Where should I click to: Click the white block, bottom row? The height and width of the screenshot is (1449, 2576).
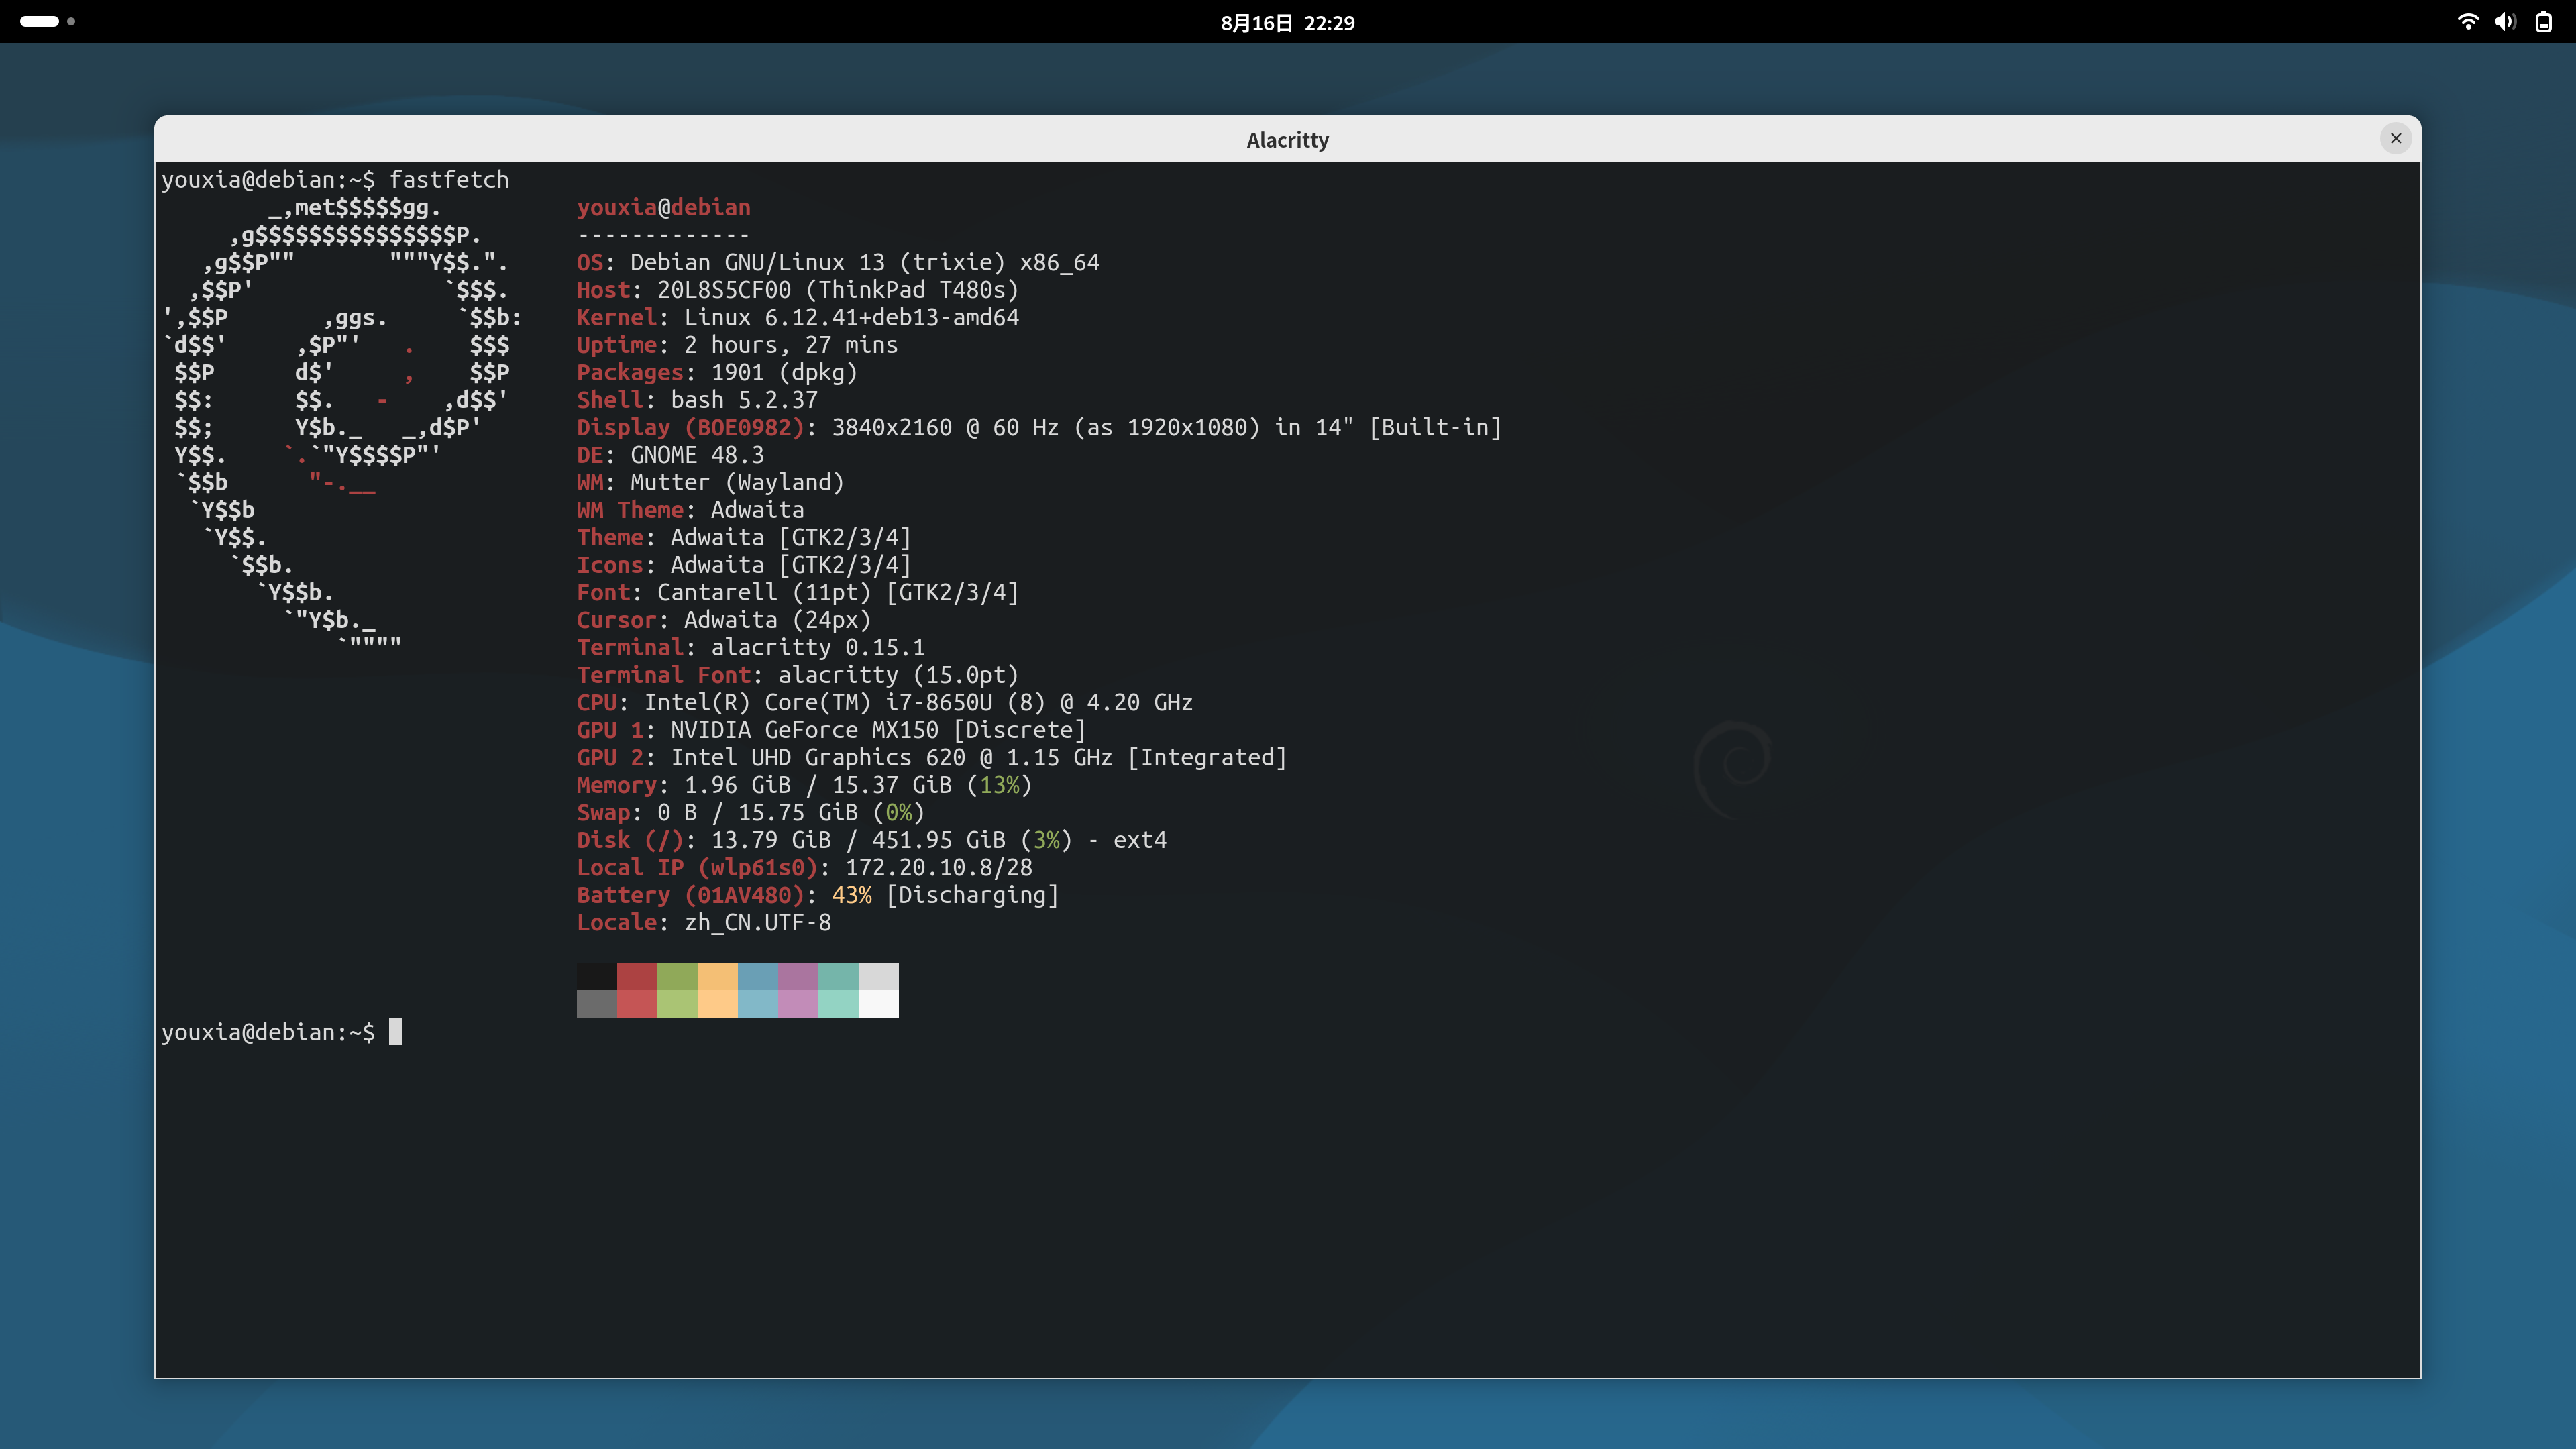(x=878, y=1003)
